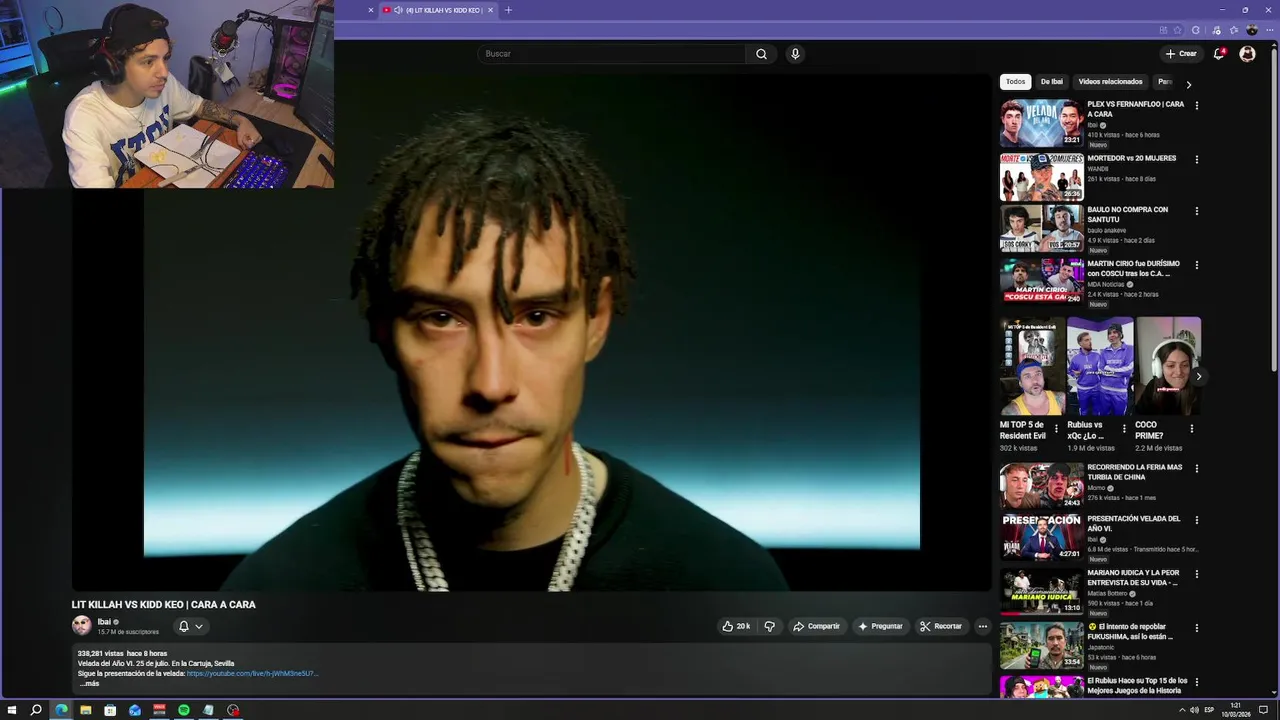
Task: Open Ibai channel name link
Action: point(104,622)
